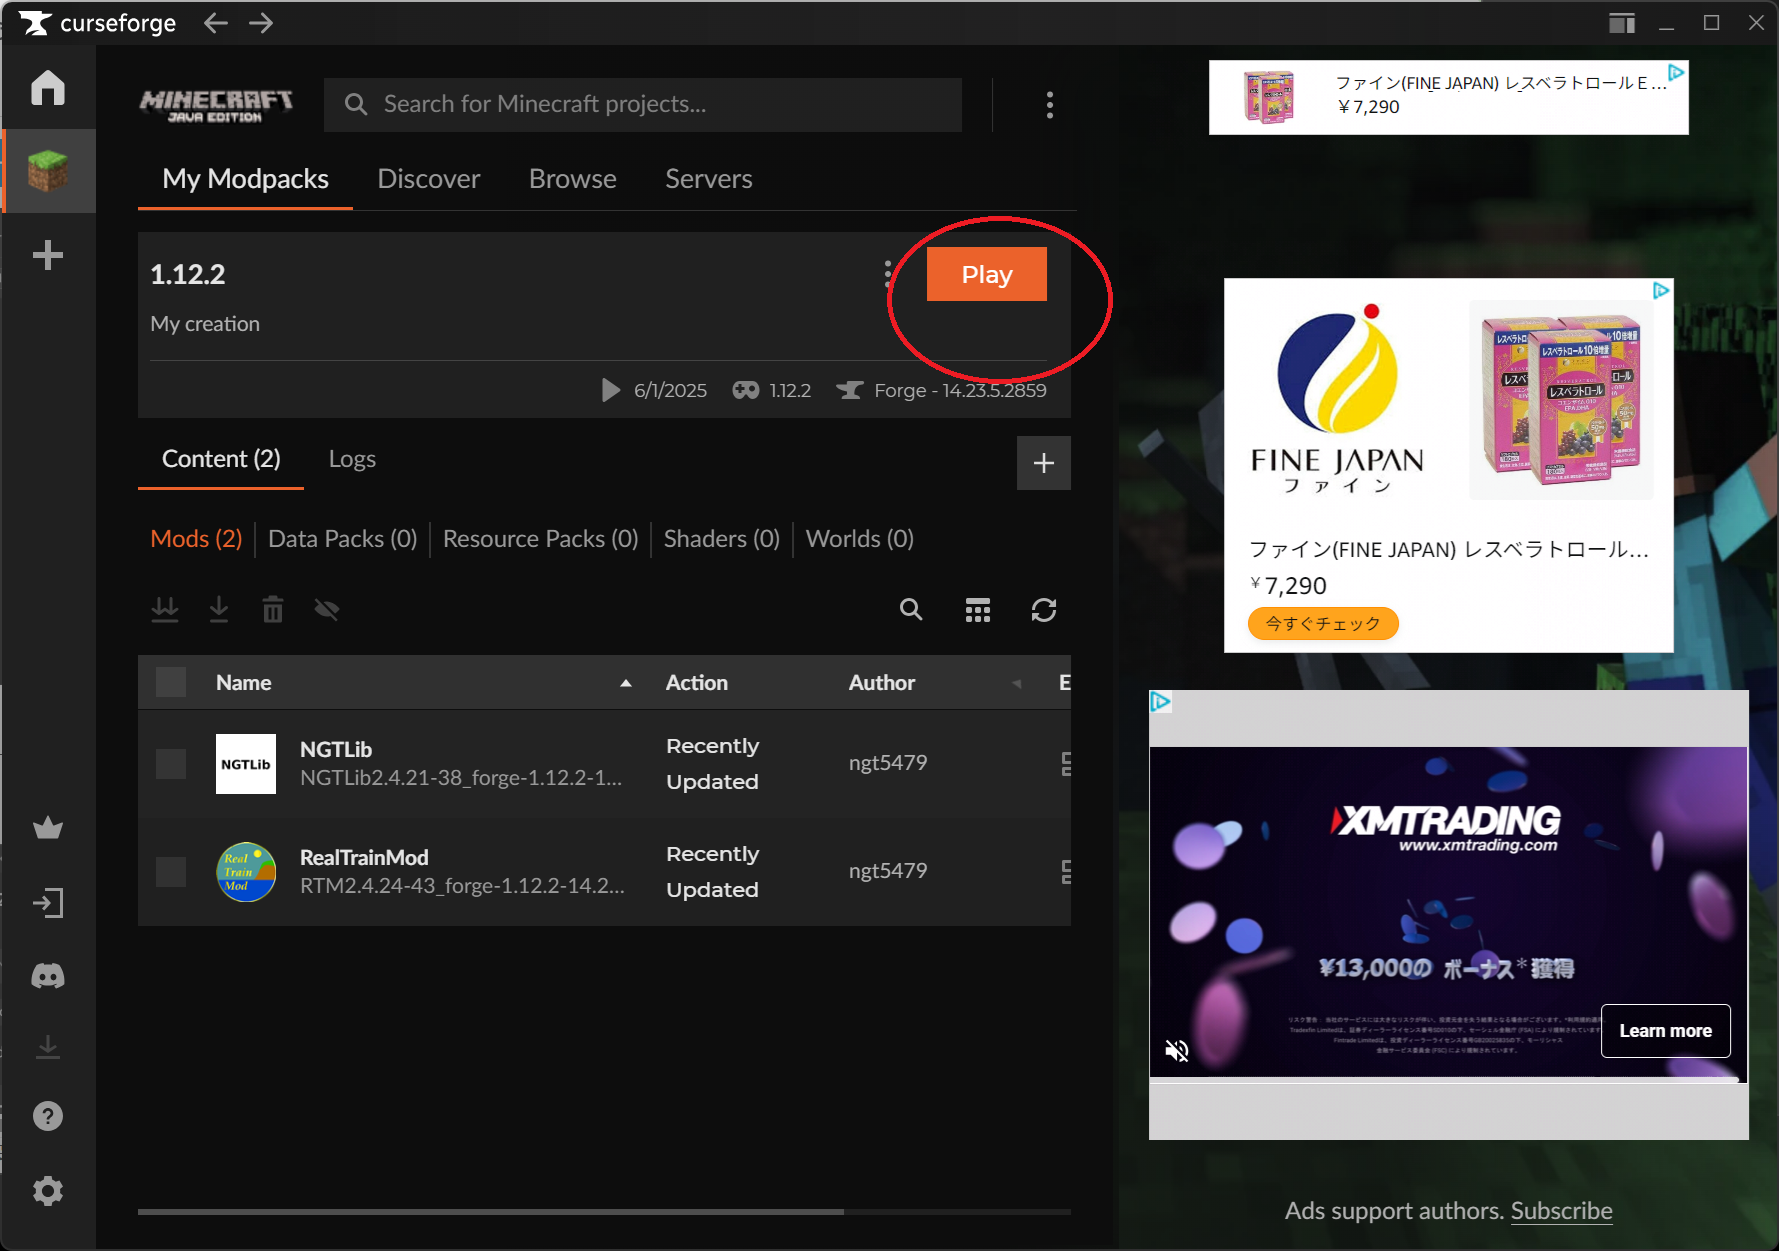
Task: Switch to the Discover tab
Action: click(x=429, y=179)
